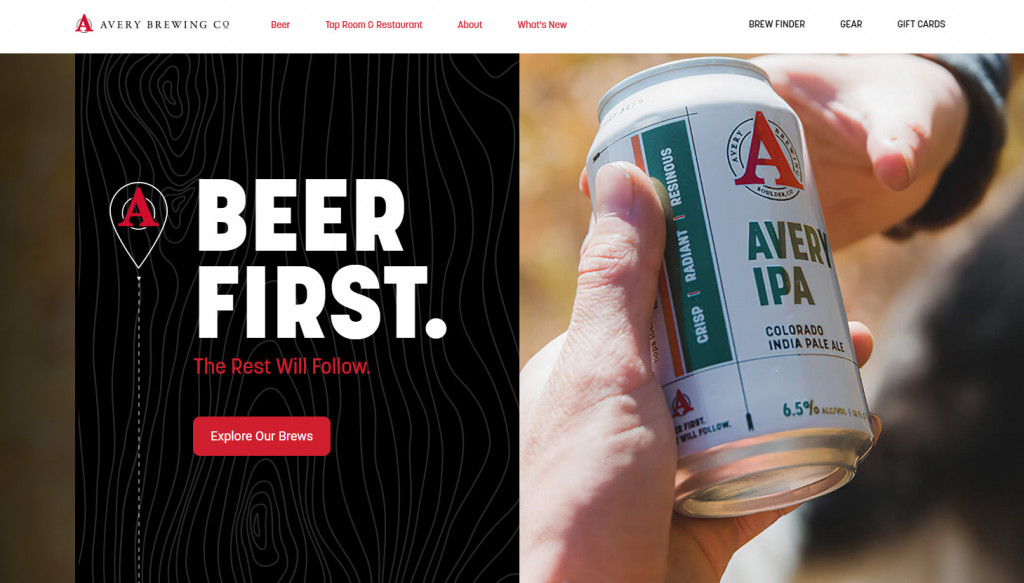Open the What's New menu

[542, 25]
